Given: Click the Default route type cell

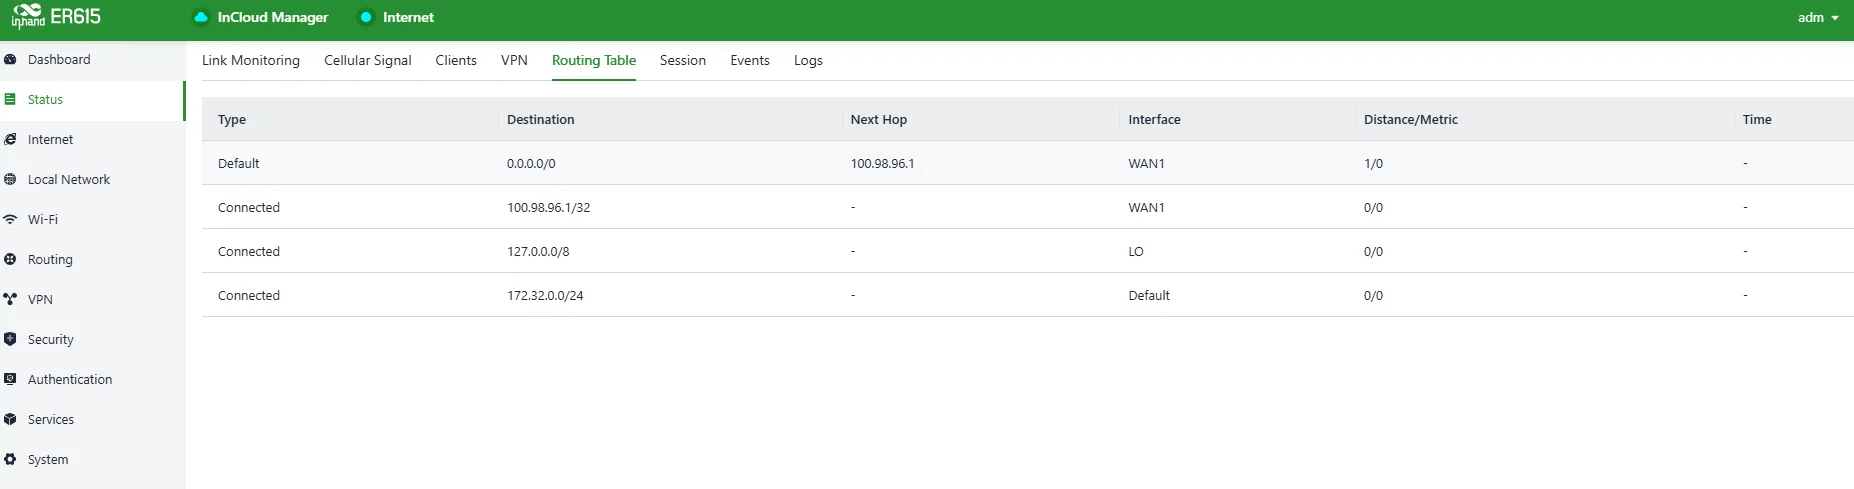Looking at the screenshot, I should pos(239,163).
